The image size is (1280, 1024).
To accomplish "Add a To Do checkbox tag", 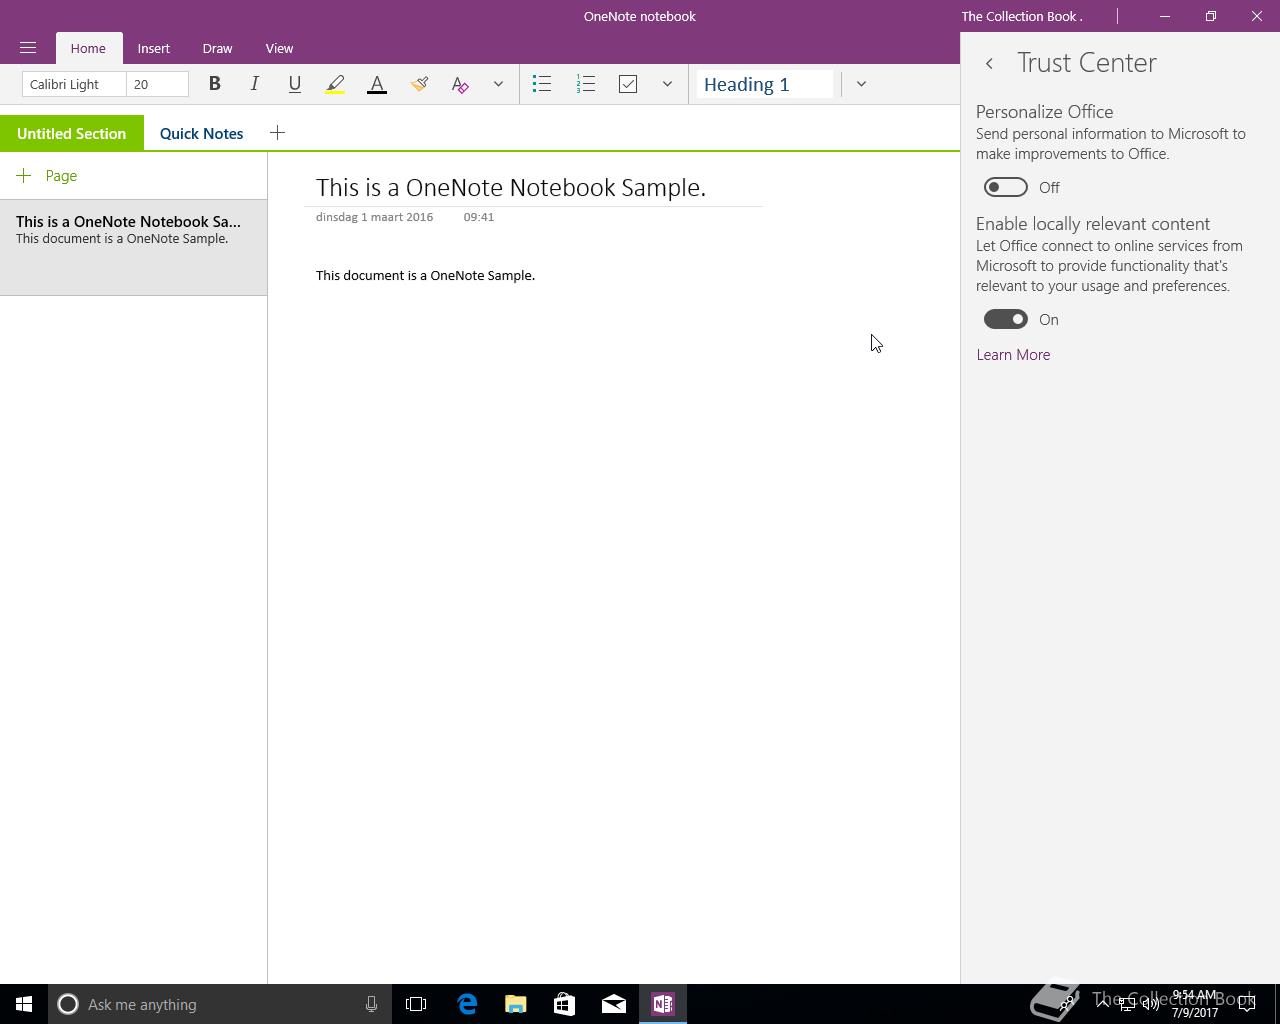I will point(628,84).
